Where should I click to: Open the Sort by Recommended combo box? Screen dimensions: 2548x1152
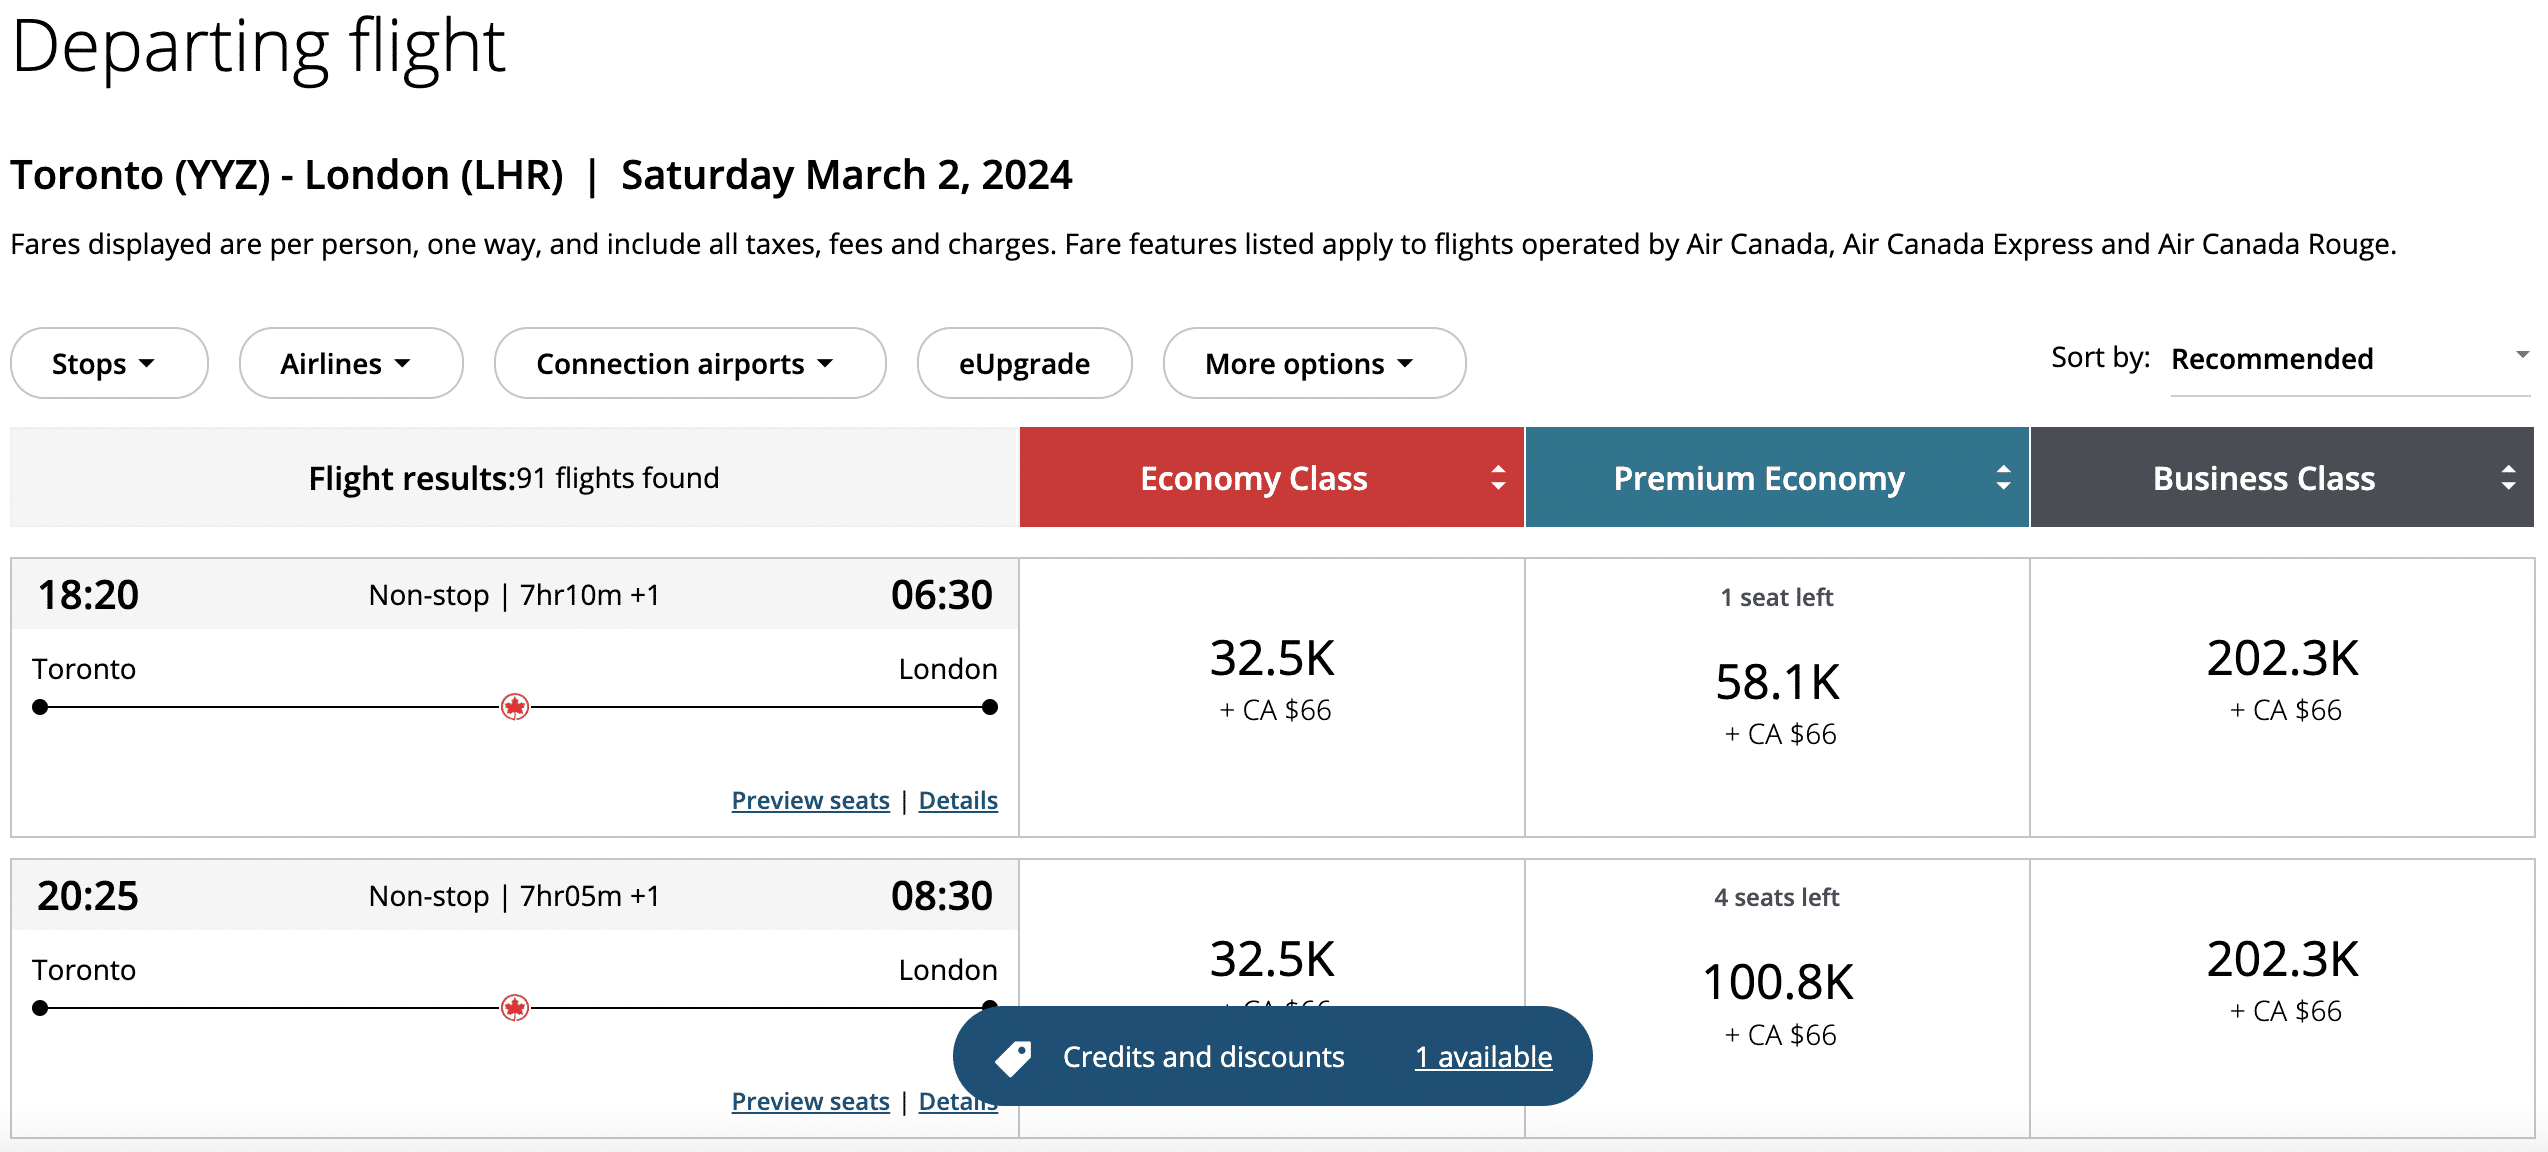coord(2349,360)
